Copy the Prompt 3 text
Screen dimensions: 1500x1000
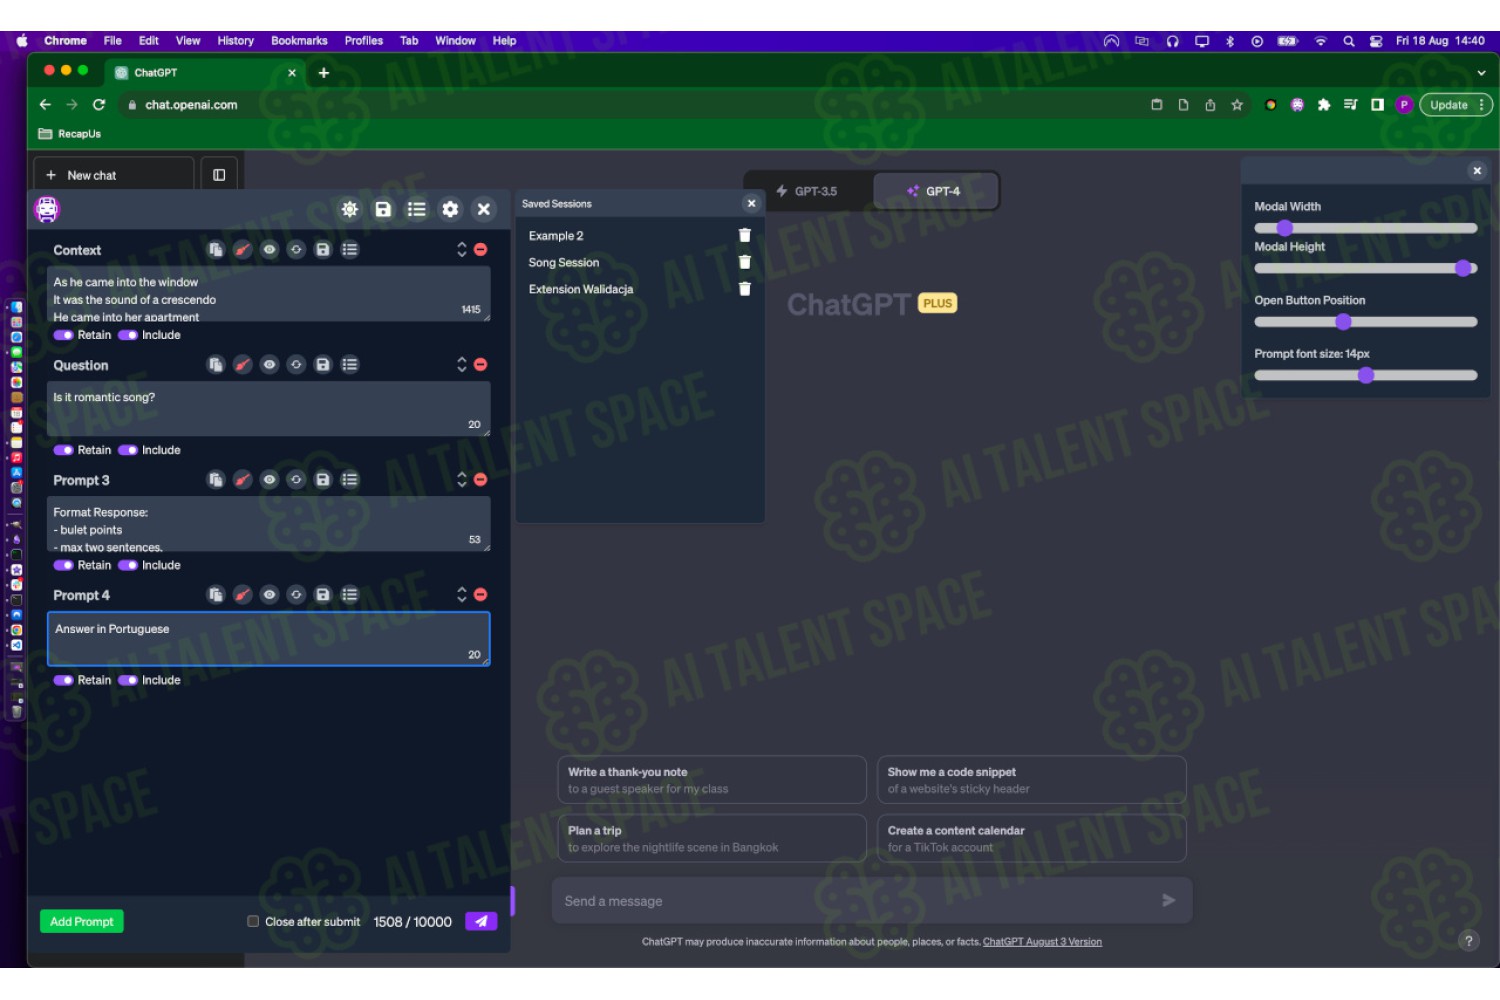(x=216, y=480)
